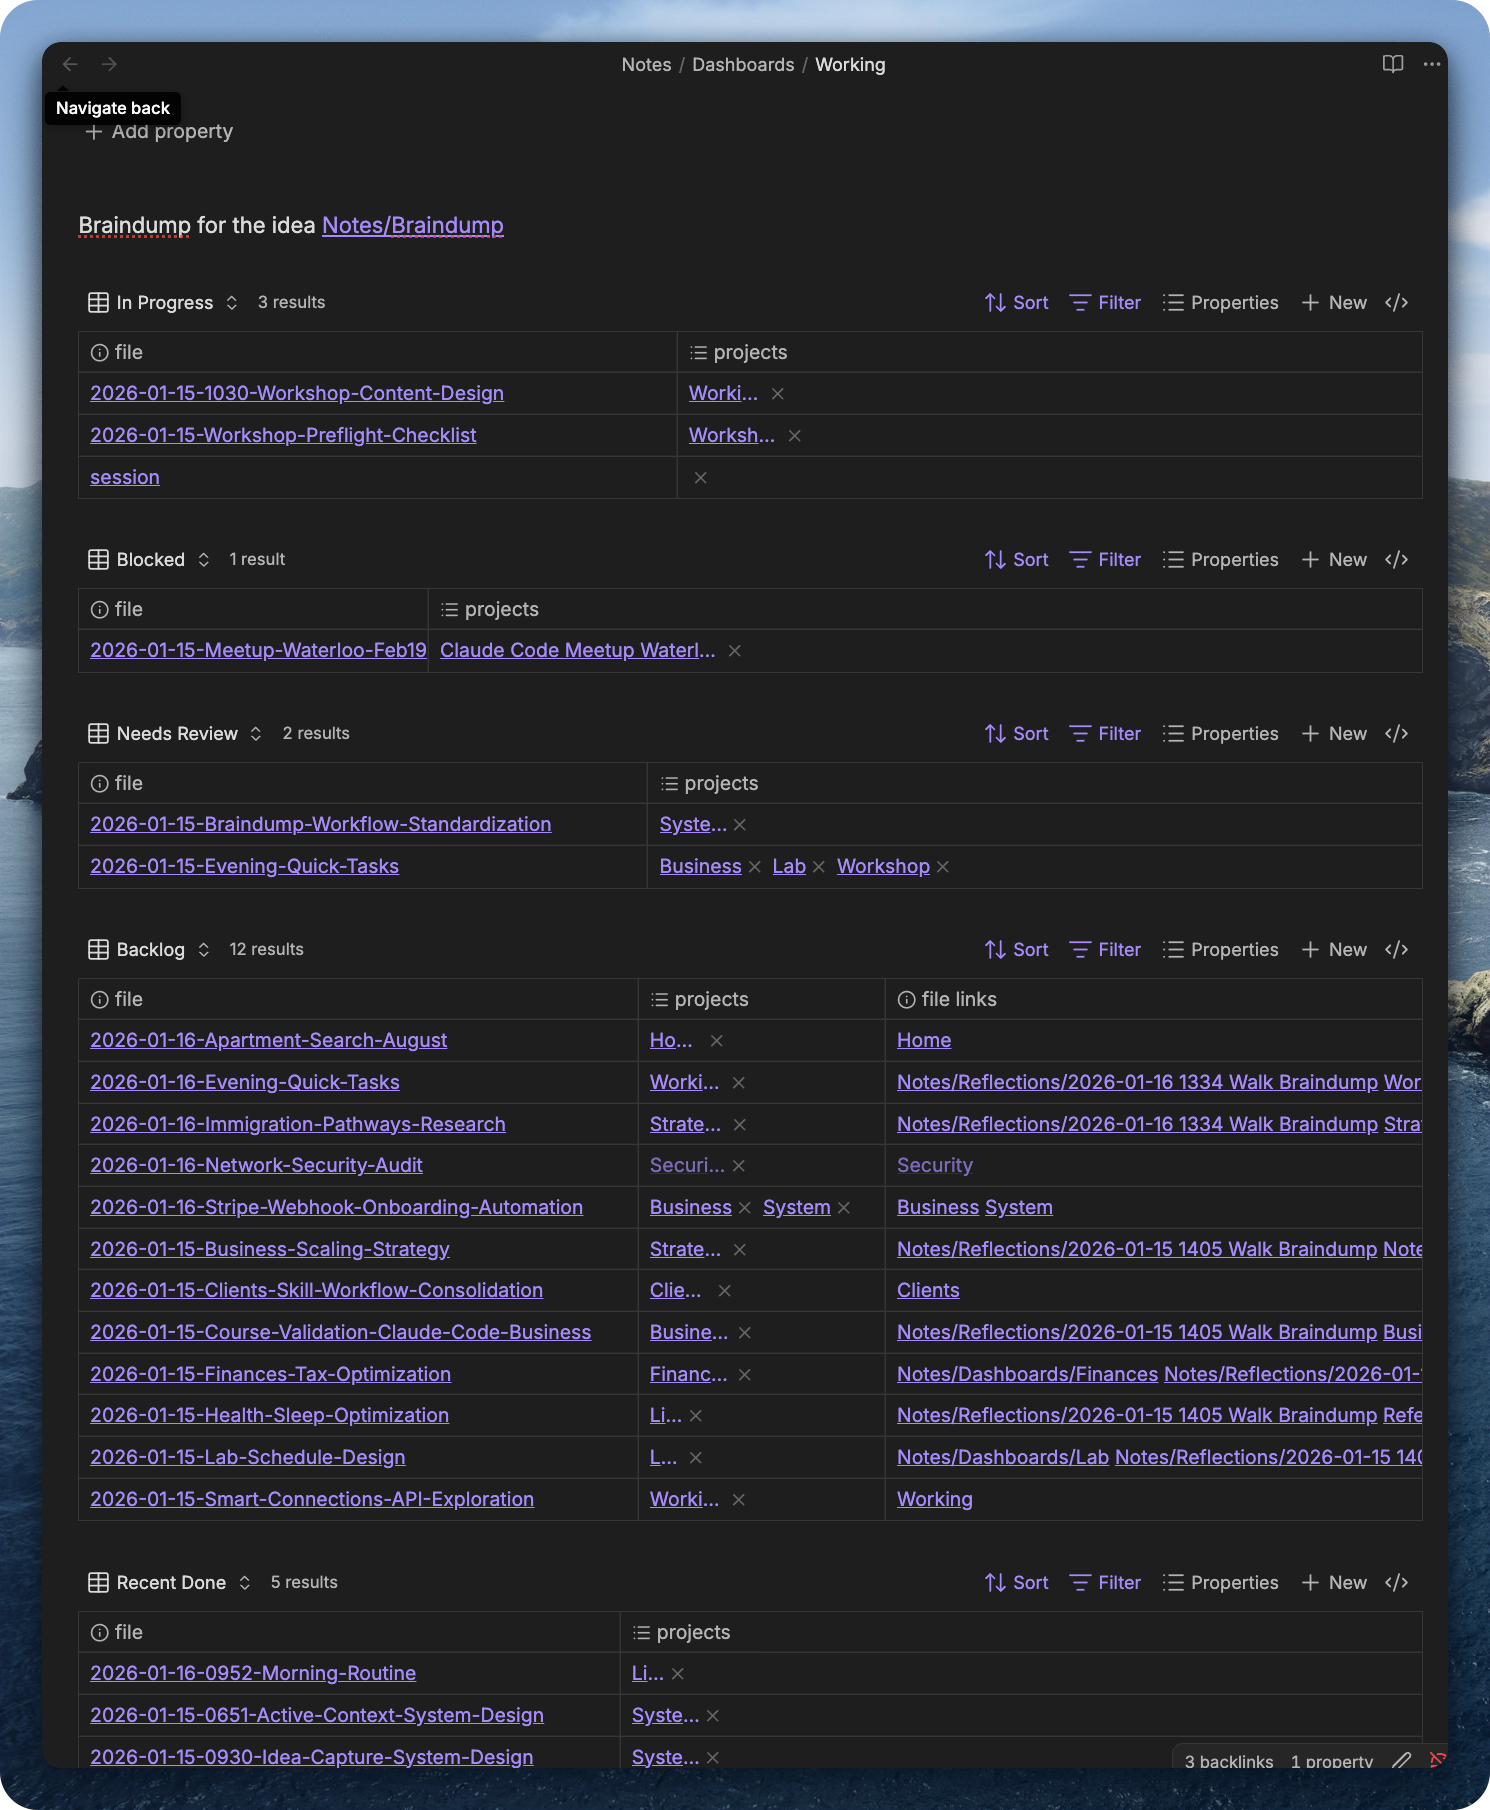
Task: Filter the Blocked table
Action: 1105,560
